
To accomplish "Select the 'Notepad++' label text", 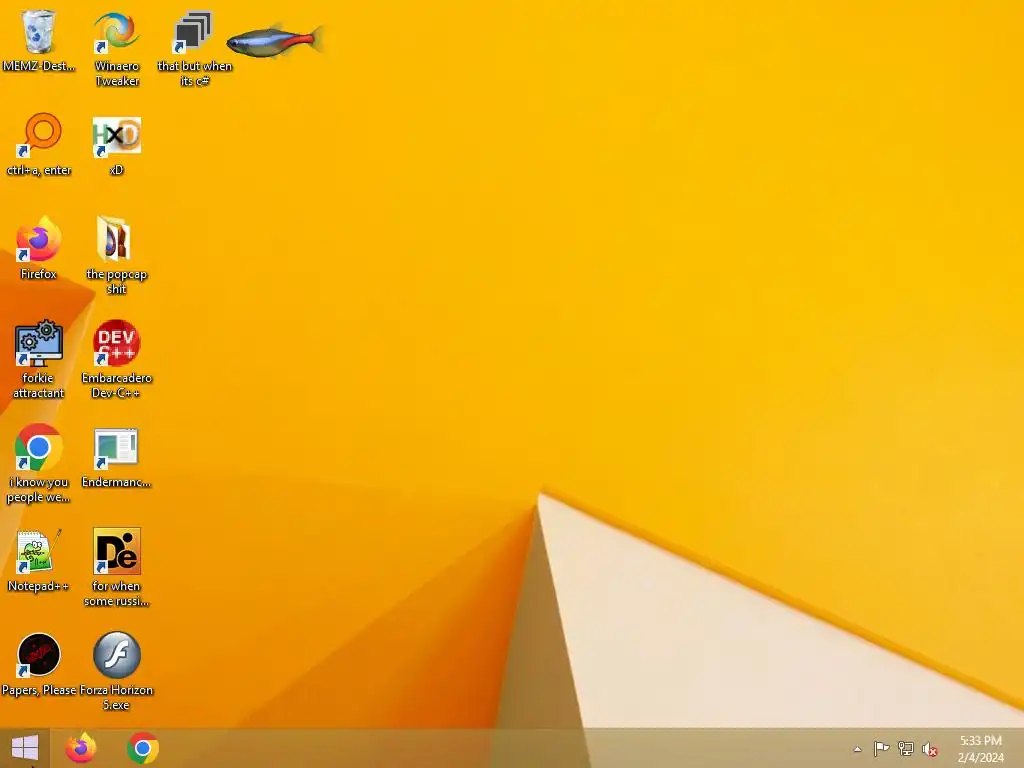I will point(38,586).
